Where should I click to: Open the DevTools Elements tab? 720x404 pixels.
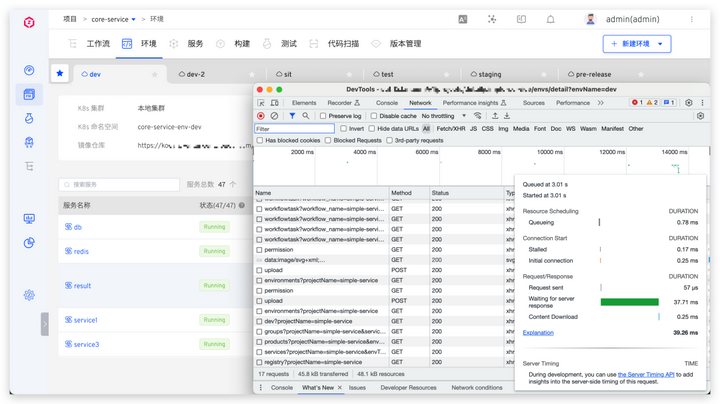point(304,103)
